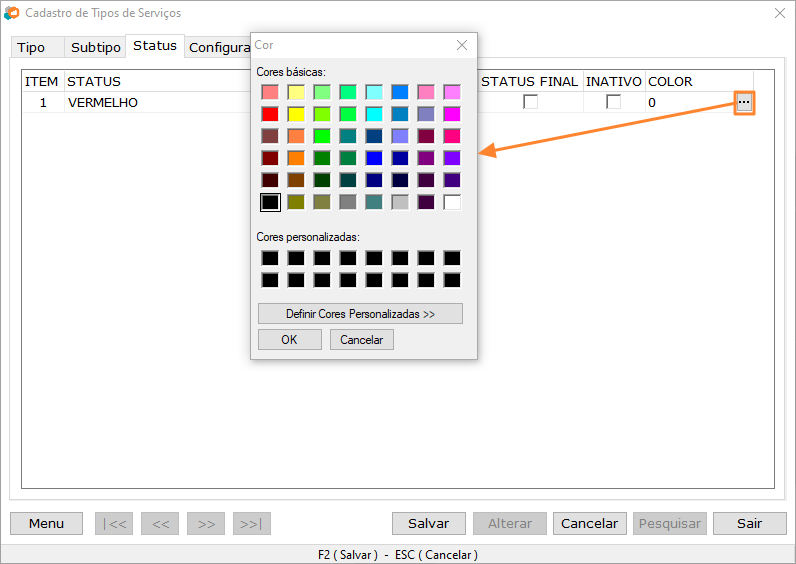The width and height of the screenshot is (796, 564).
Task: Open the Menu button
Action: coord(46,523)
